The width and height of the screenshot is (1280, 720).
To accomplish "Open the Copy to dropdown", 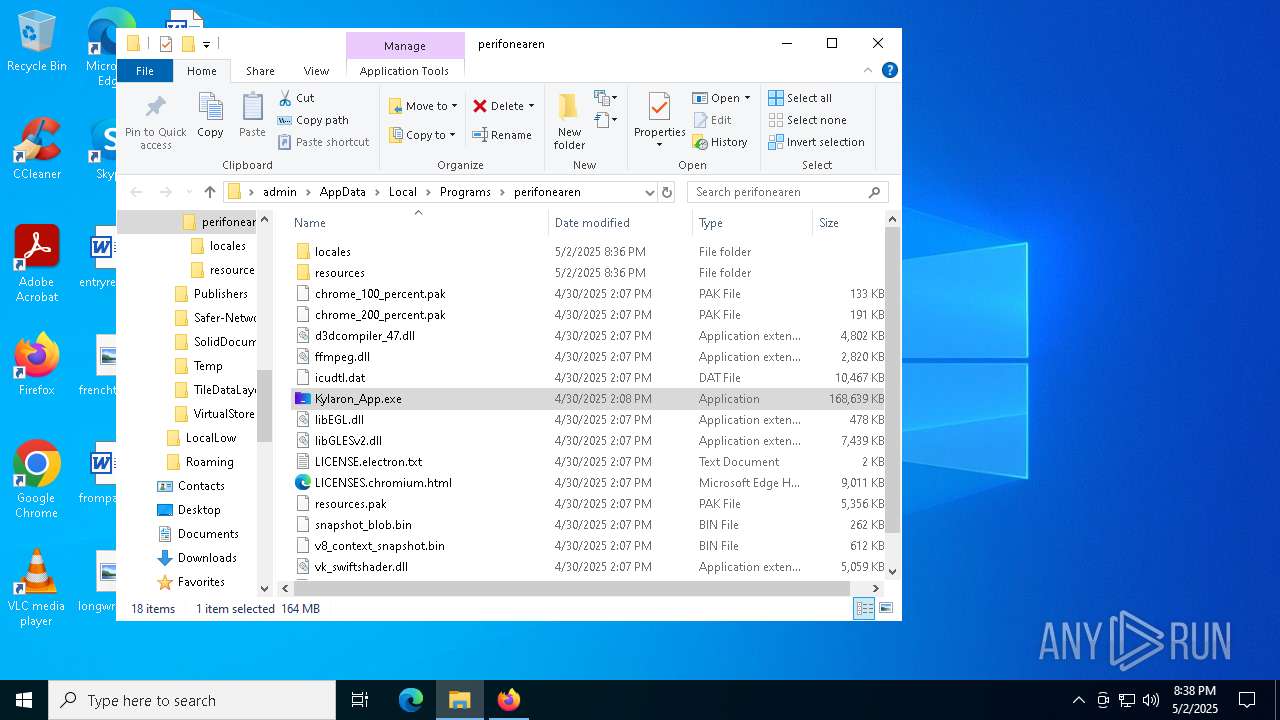I will click(x=422, y=135).
